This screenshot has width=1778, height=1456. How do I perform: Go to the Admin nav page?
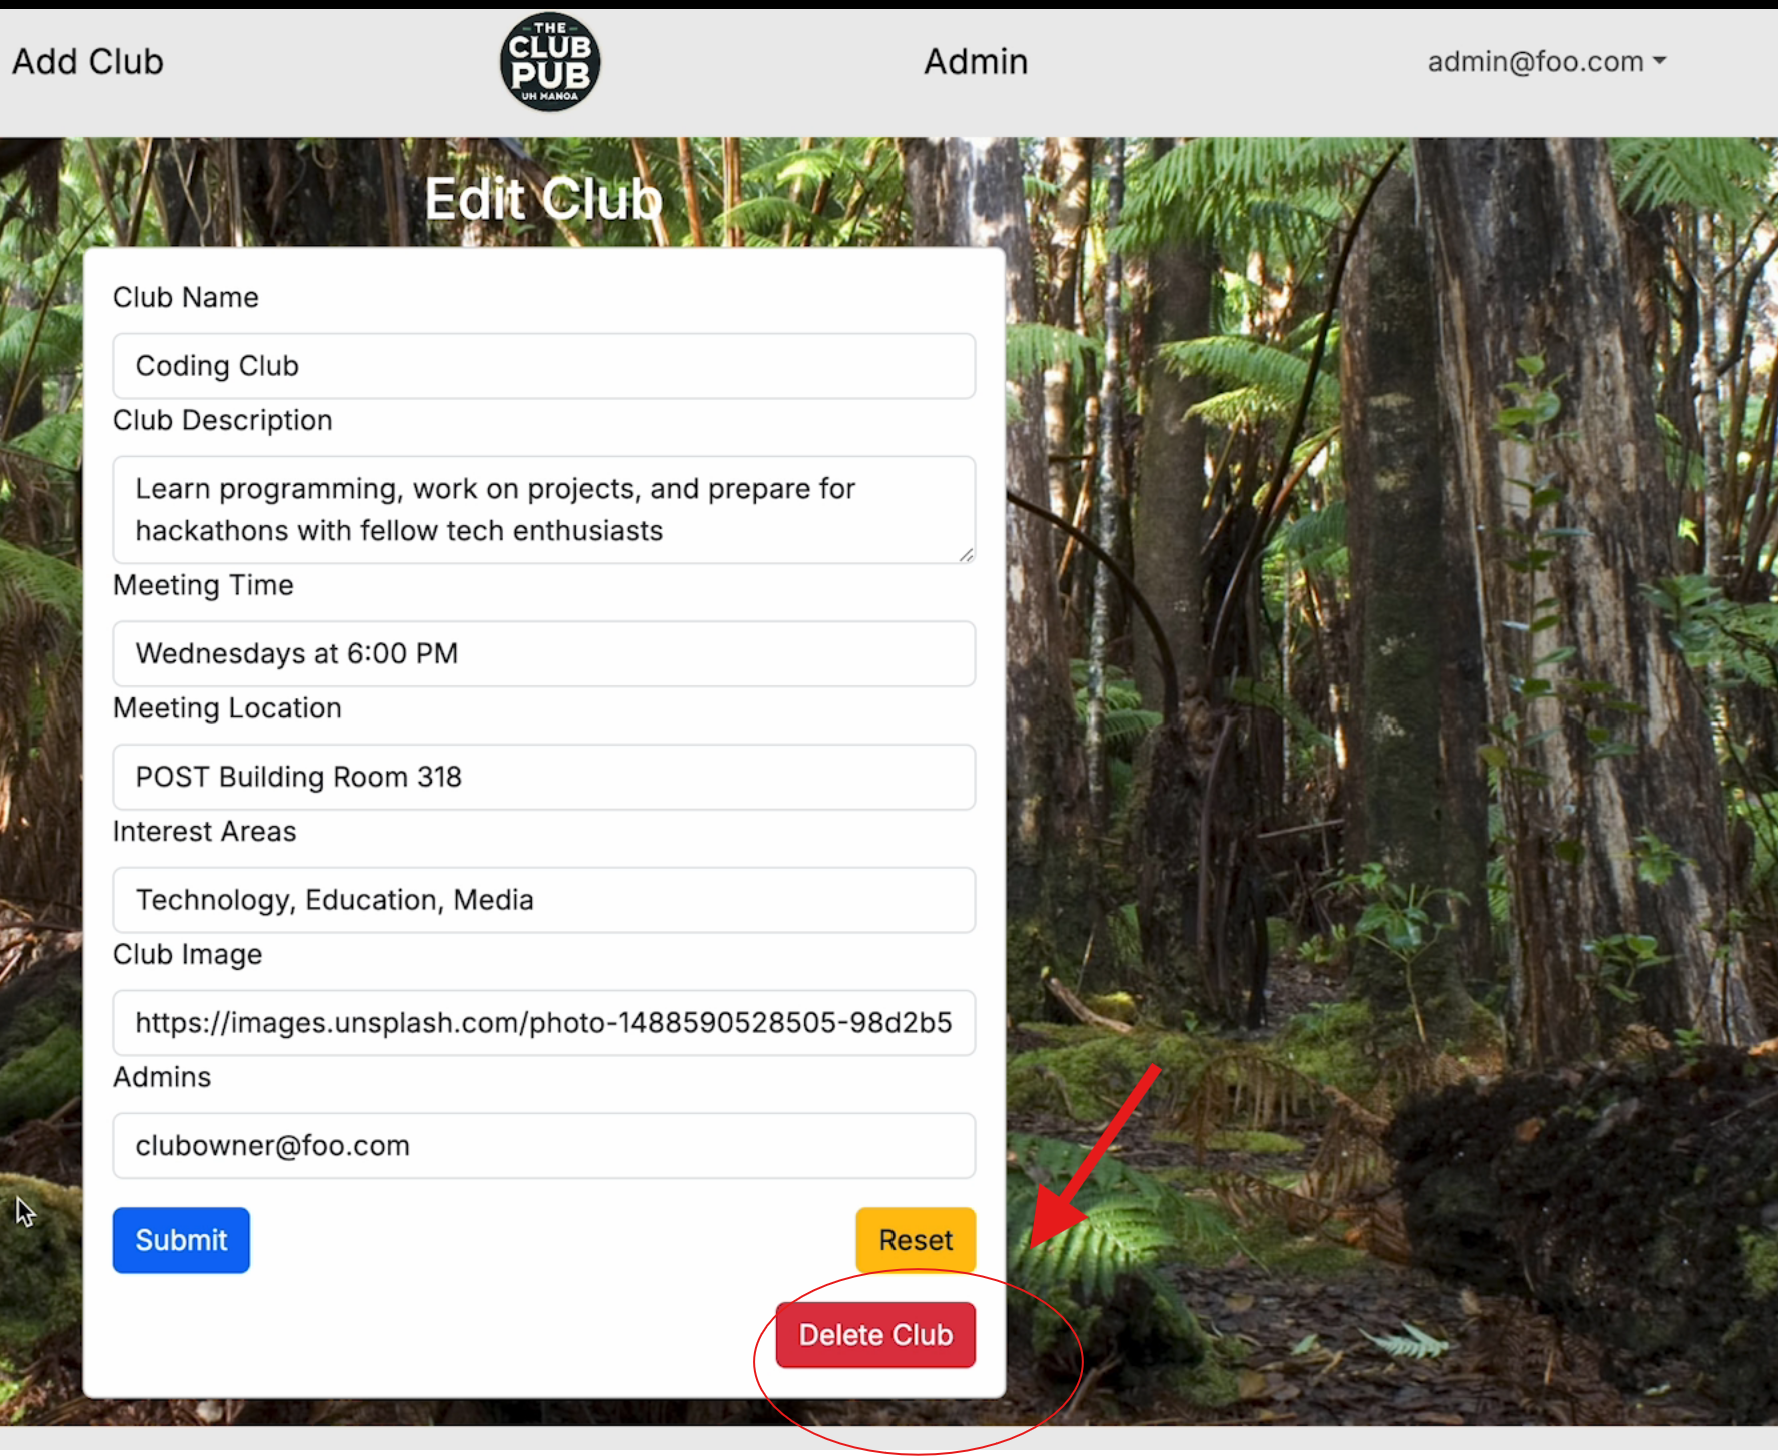pos(975,62)
